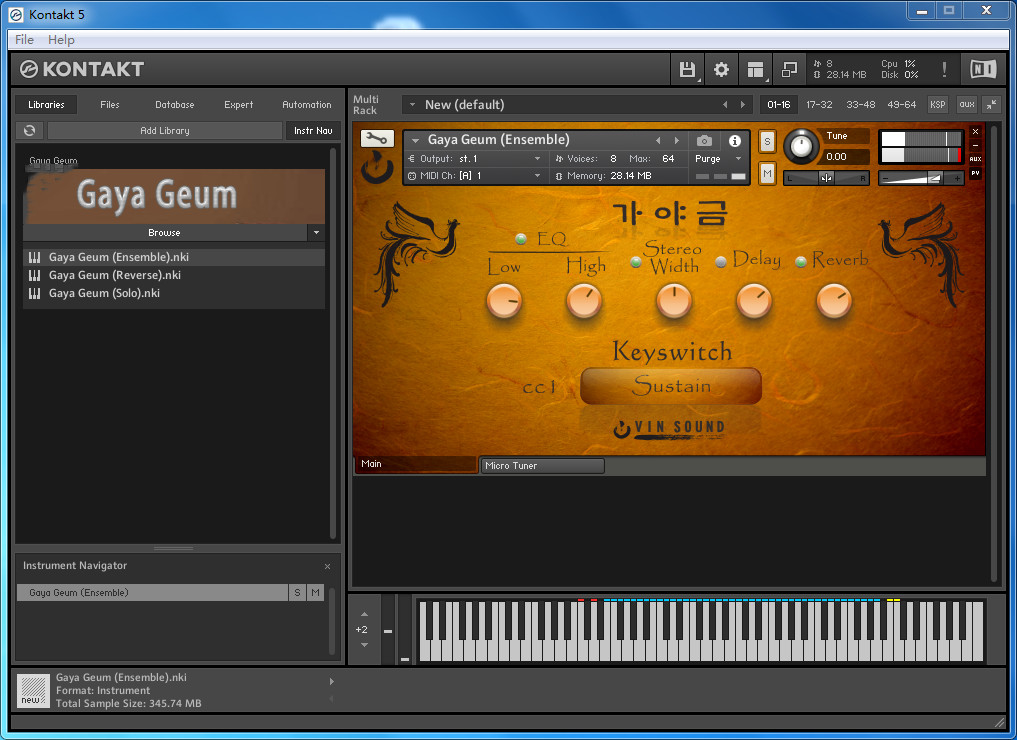Toggle the aux outputs view button
The image size is (1017, 740).
tap(967, 104)
